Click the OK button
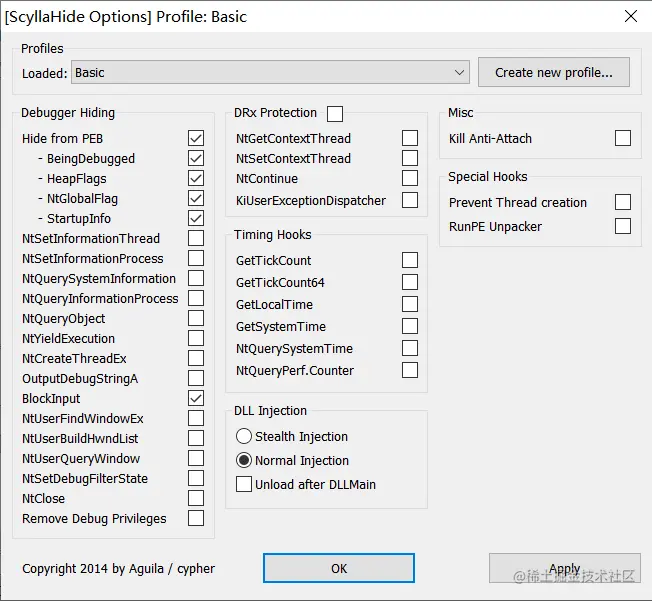This screenshot has width=652, height=601. (x=339, y=568)
